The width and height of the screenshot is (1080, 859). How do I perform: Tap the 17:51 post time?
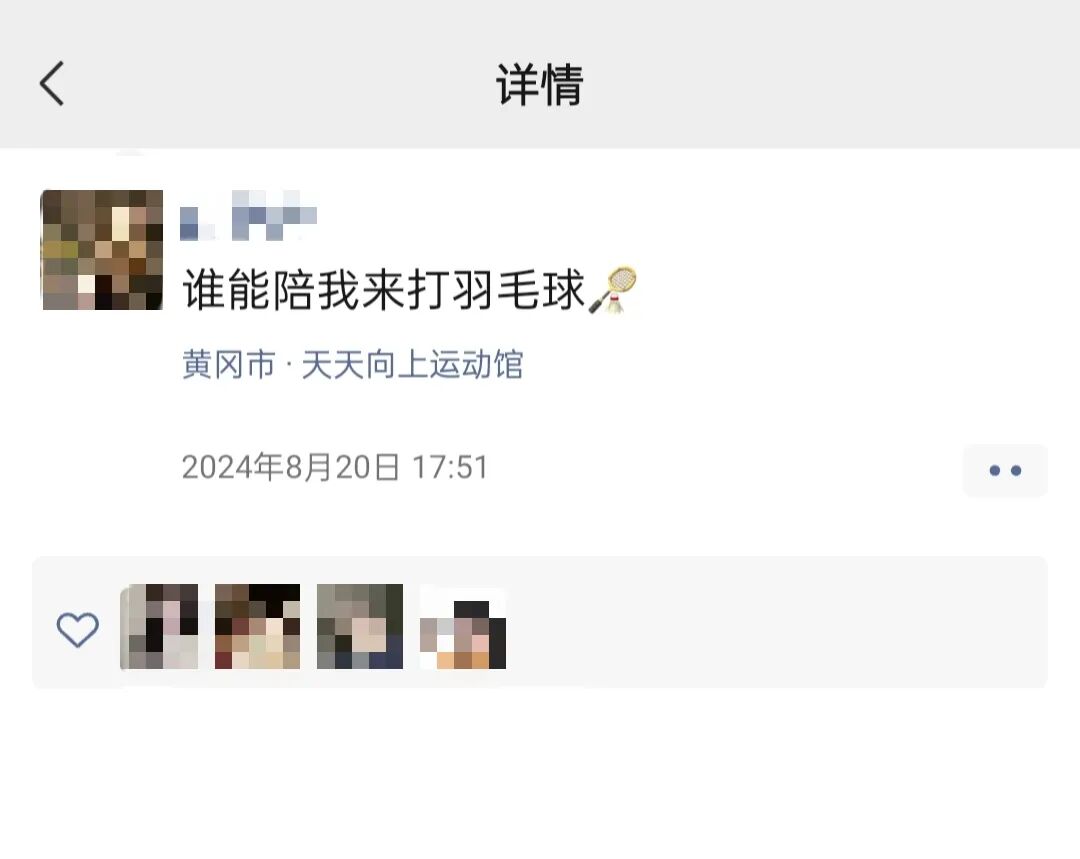pyautogui.click(x=450, y=467)
